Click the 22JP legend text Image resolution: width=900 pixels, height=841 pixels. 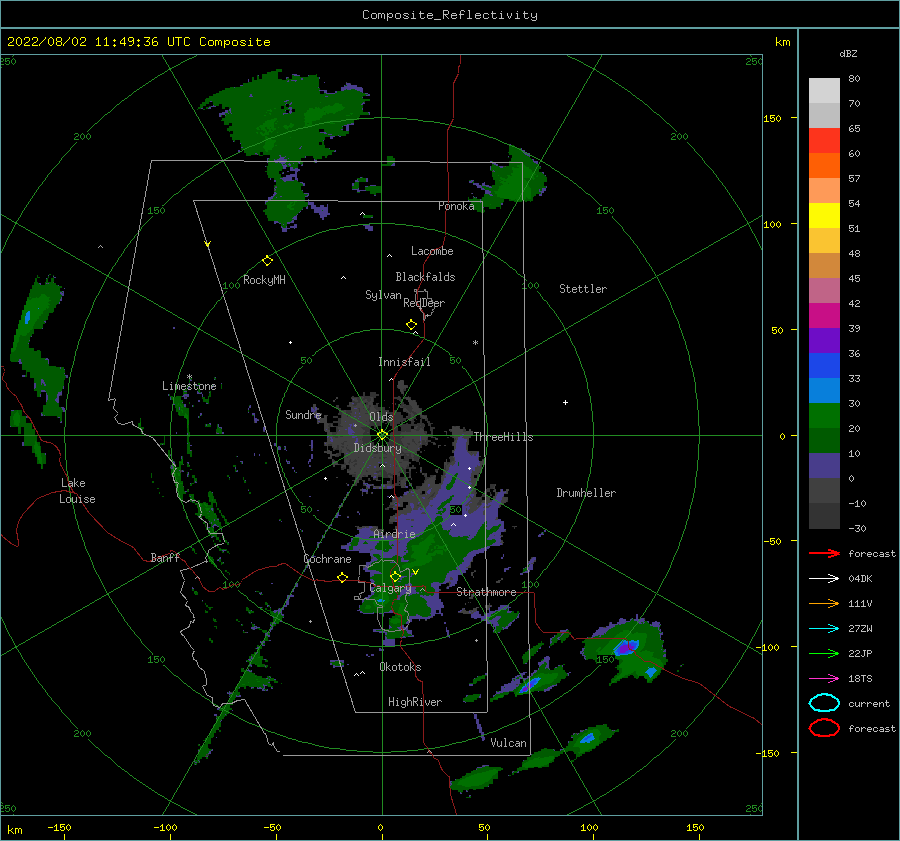coord(860,653)
